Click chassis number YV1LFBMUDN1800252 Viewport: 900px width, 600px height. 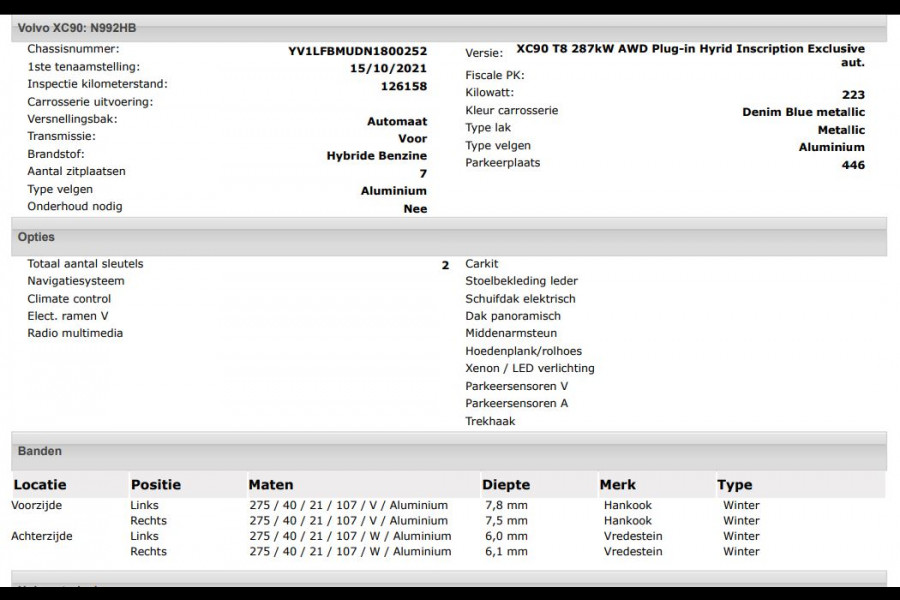tap(357, 51)
